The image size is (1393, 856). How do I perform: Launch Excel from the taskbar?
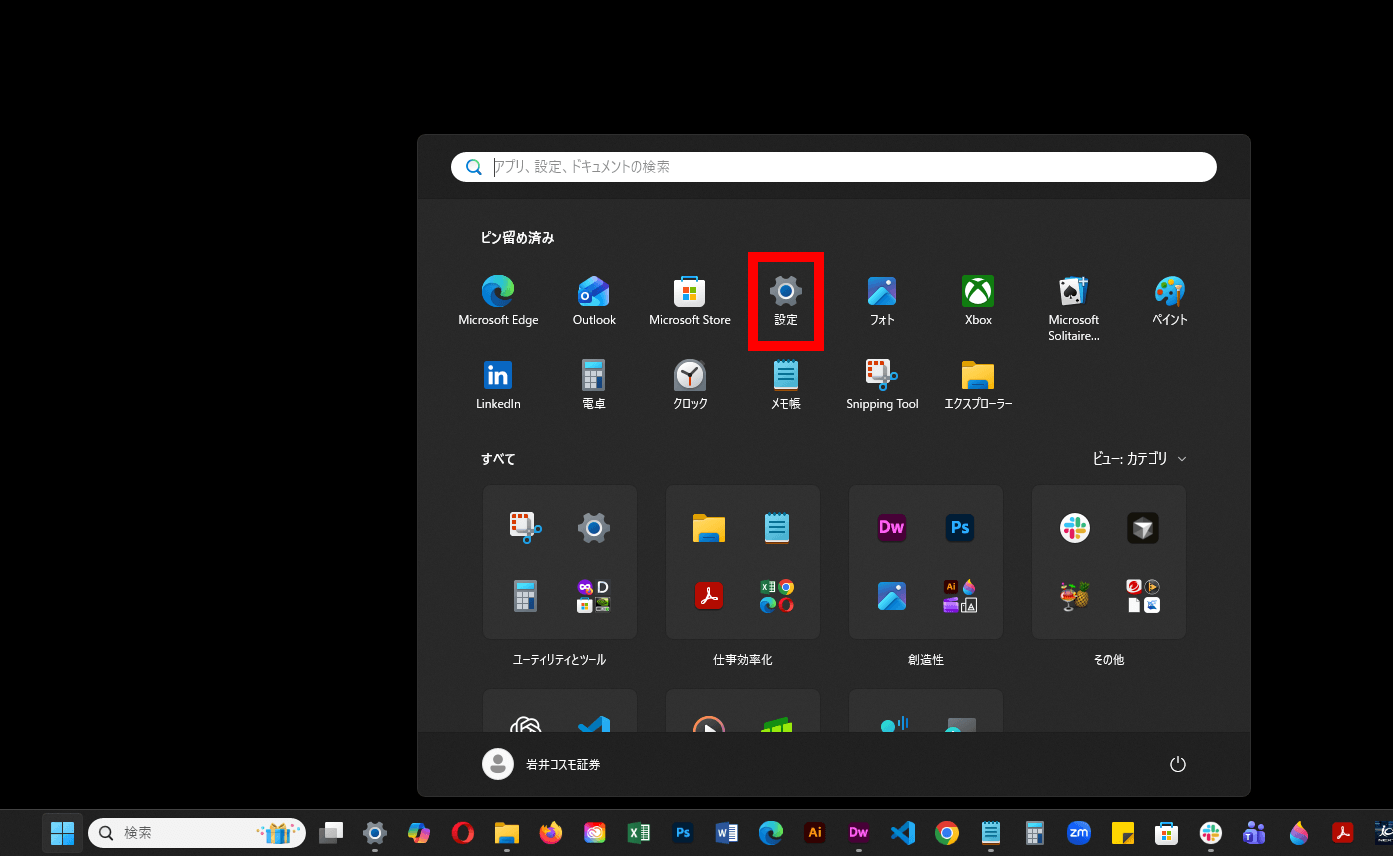point(639,833)
